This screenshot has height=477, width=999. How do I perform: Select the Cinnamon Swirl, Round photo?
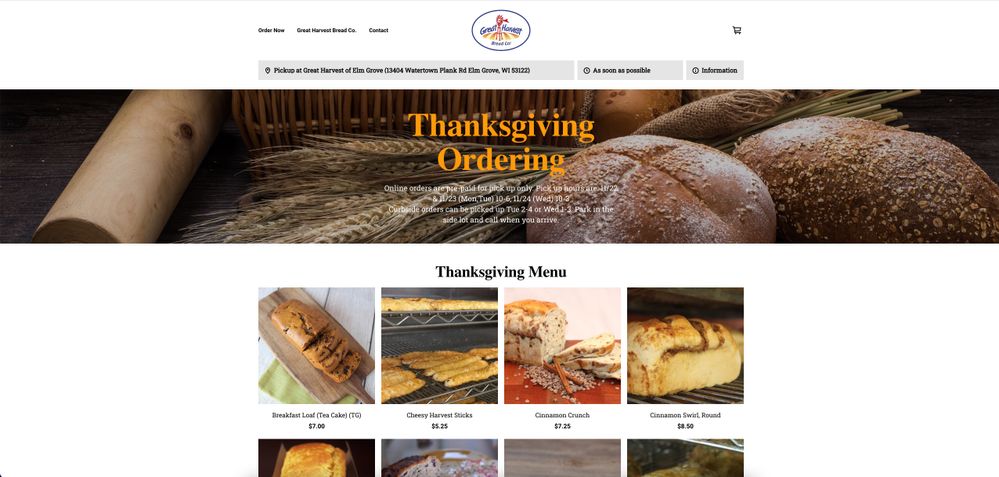(x=686, y=345)
